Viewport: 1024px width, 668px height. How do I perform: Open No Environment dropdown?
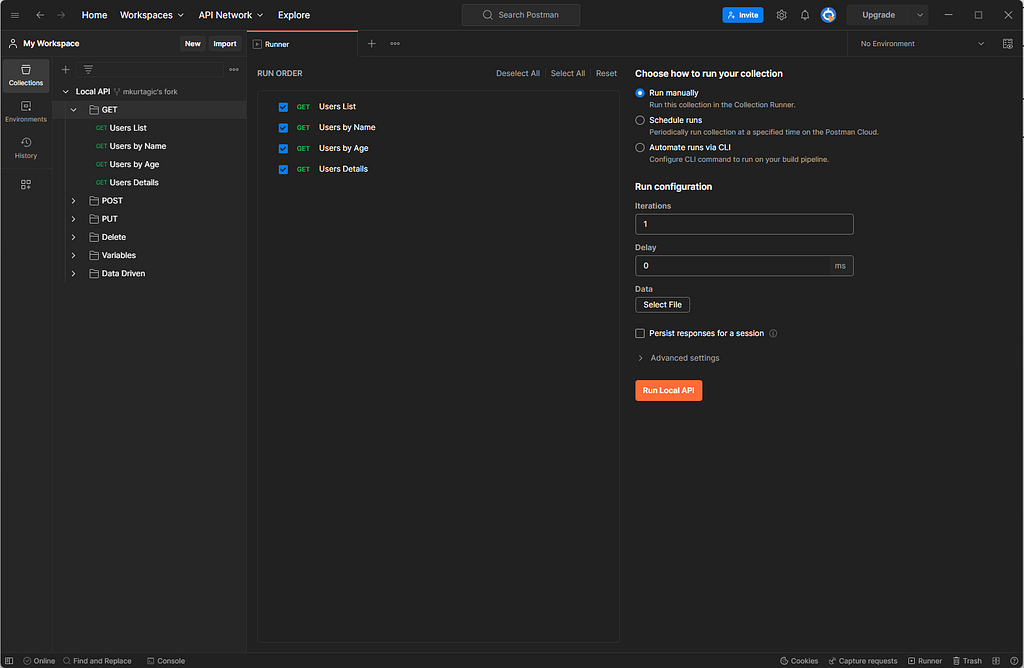pyautogui.click(x=921, y=44)
